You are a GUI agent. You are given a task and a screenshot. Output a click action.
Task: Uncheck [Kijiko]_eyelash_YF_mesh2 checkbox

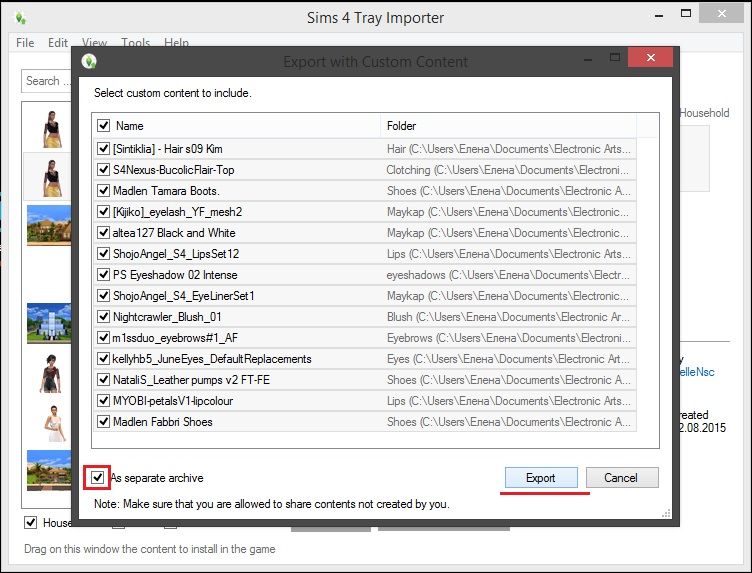click(103, 211)
